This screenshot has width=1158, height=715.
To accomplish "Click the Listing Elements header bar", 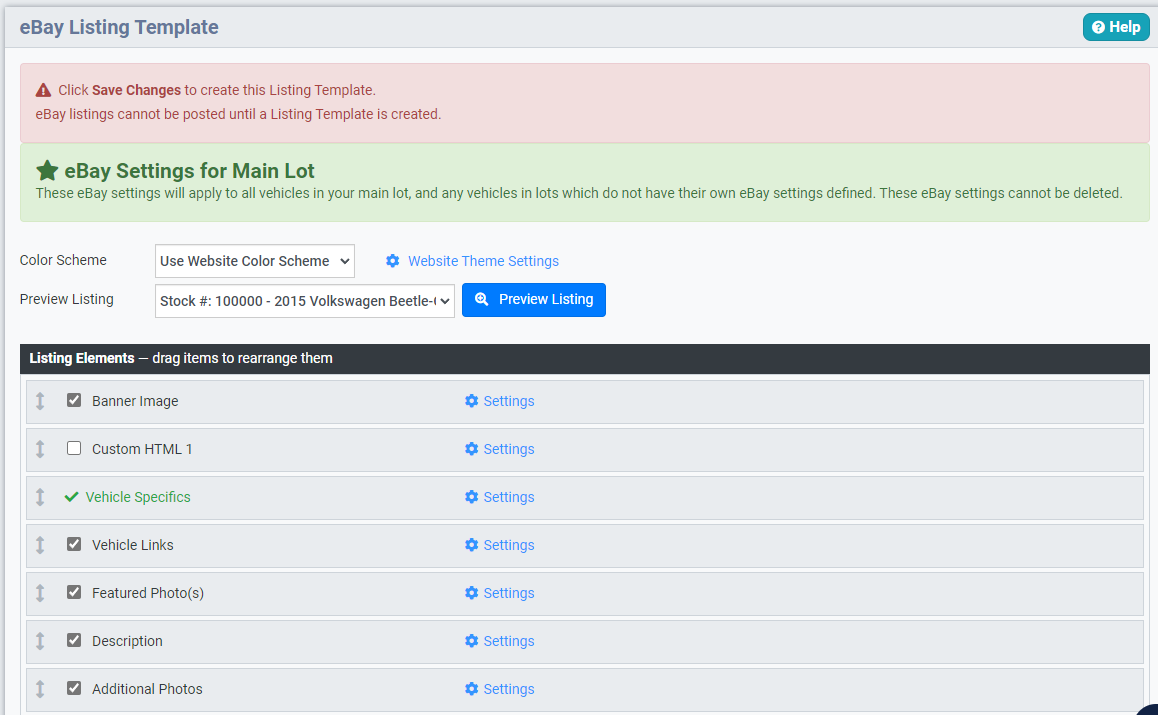I will (x=585, y=358).
